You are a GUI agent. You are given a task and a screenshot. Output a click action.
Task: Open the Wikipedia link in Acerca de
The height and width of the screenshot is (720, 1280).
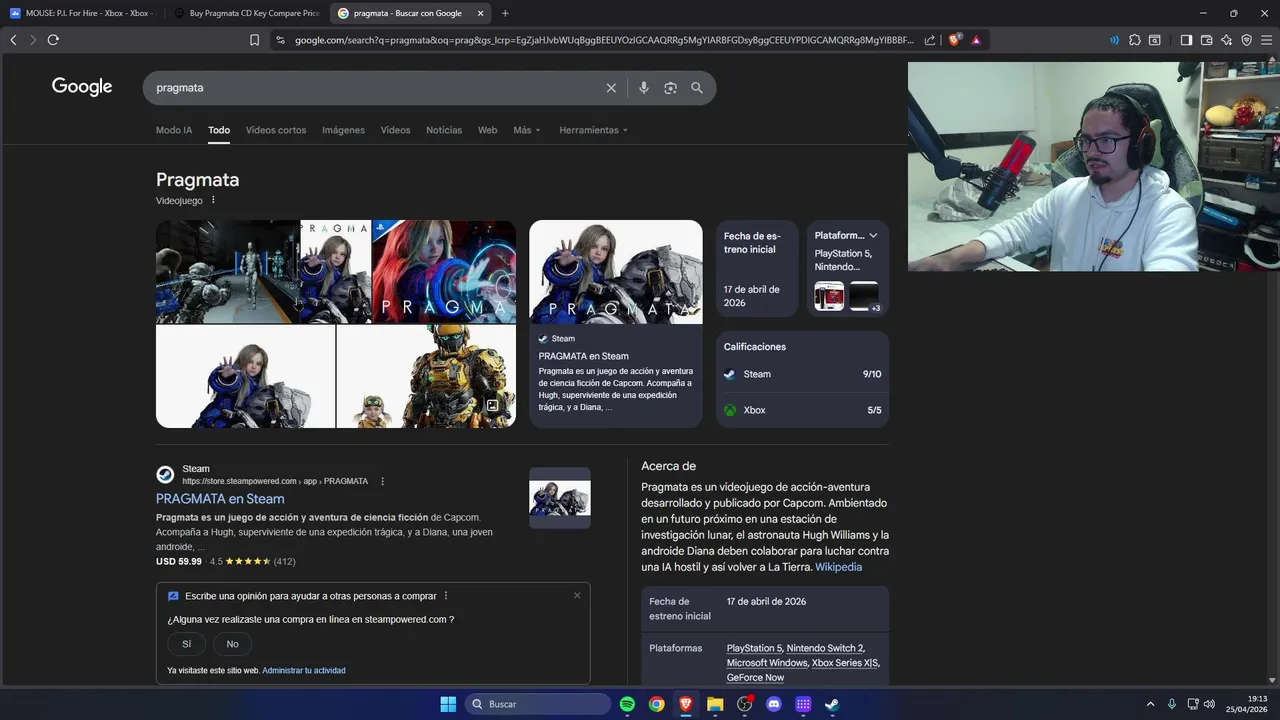pos(838,567)
